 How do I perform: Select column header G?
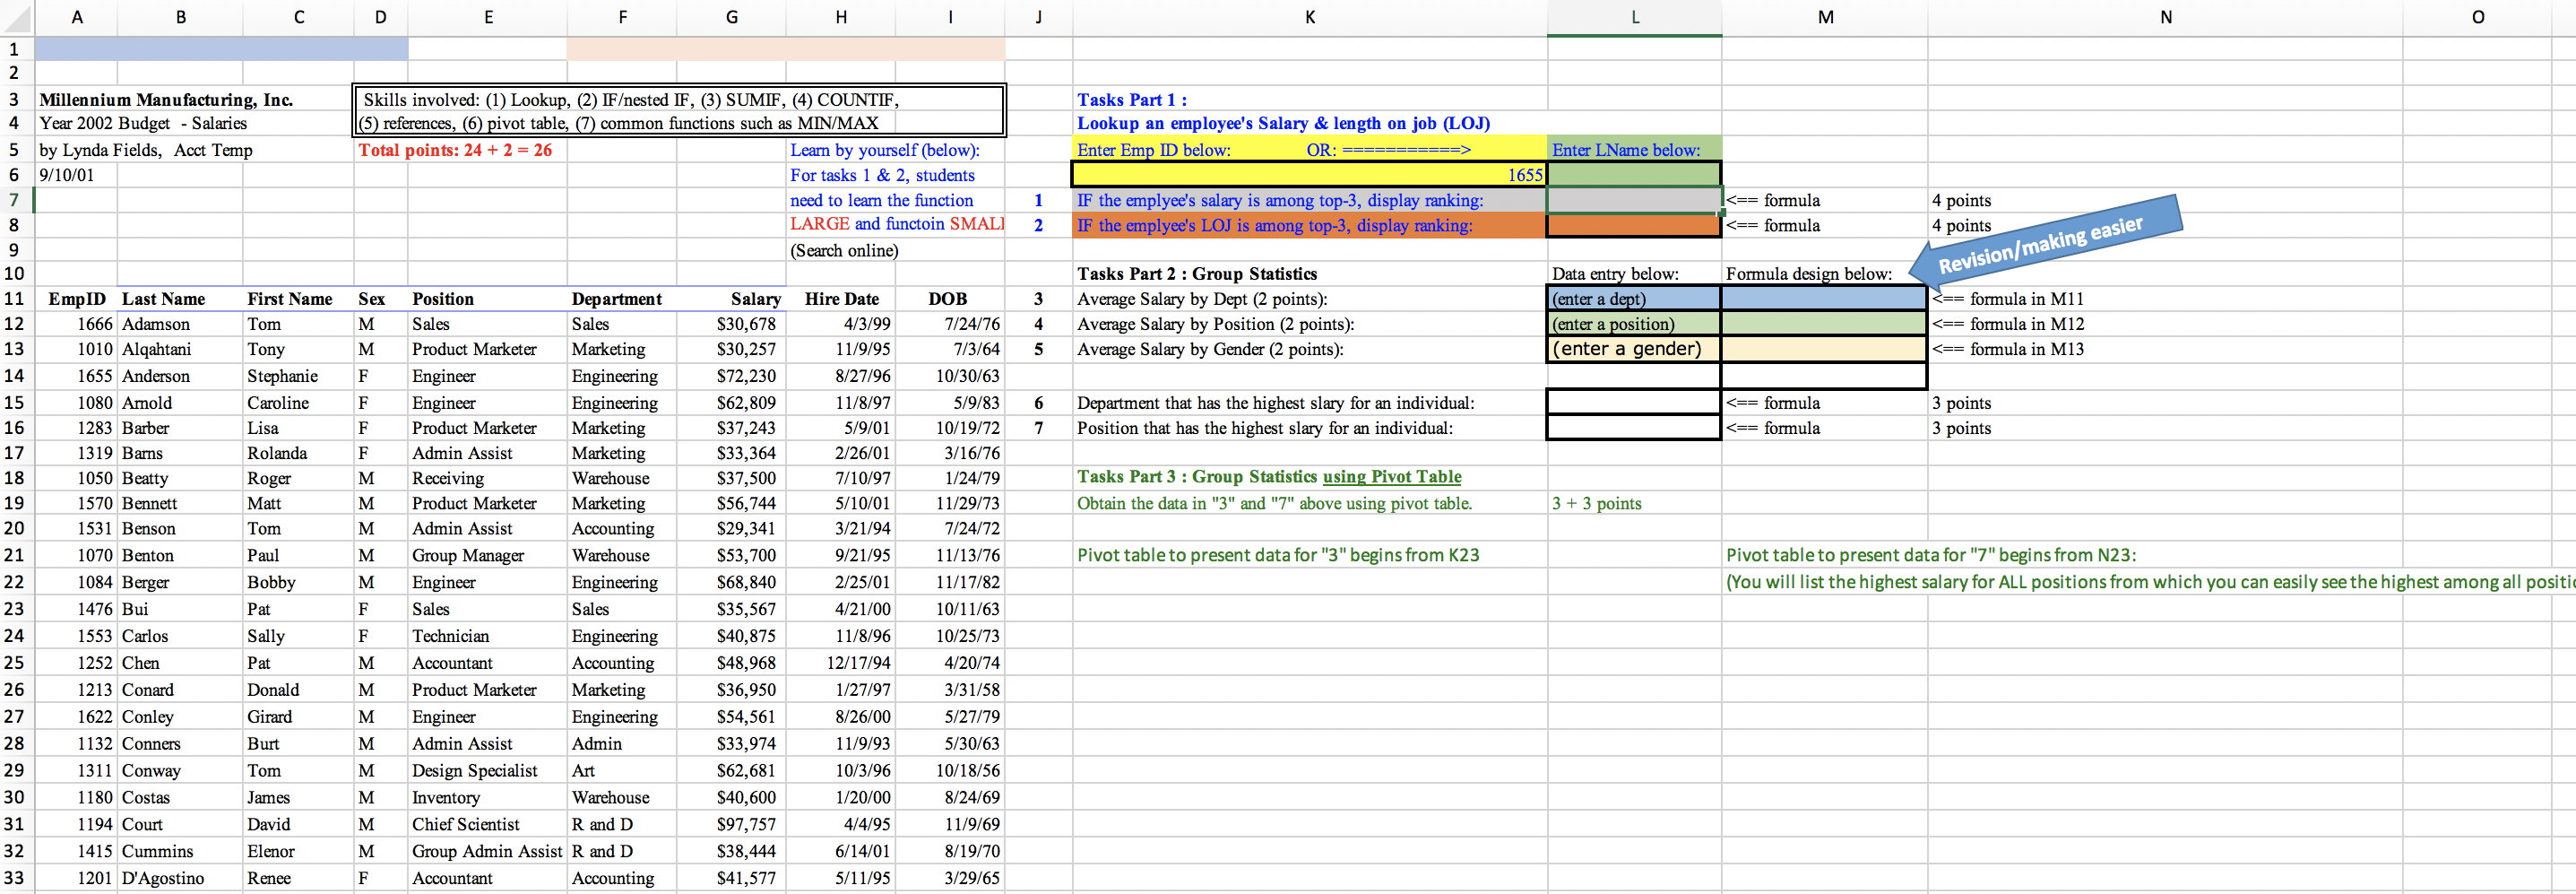pos(731,17)
